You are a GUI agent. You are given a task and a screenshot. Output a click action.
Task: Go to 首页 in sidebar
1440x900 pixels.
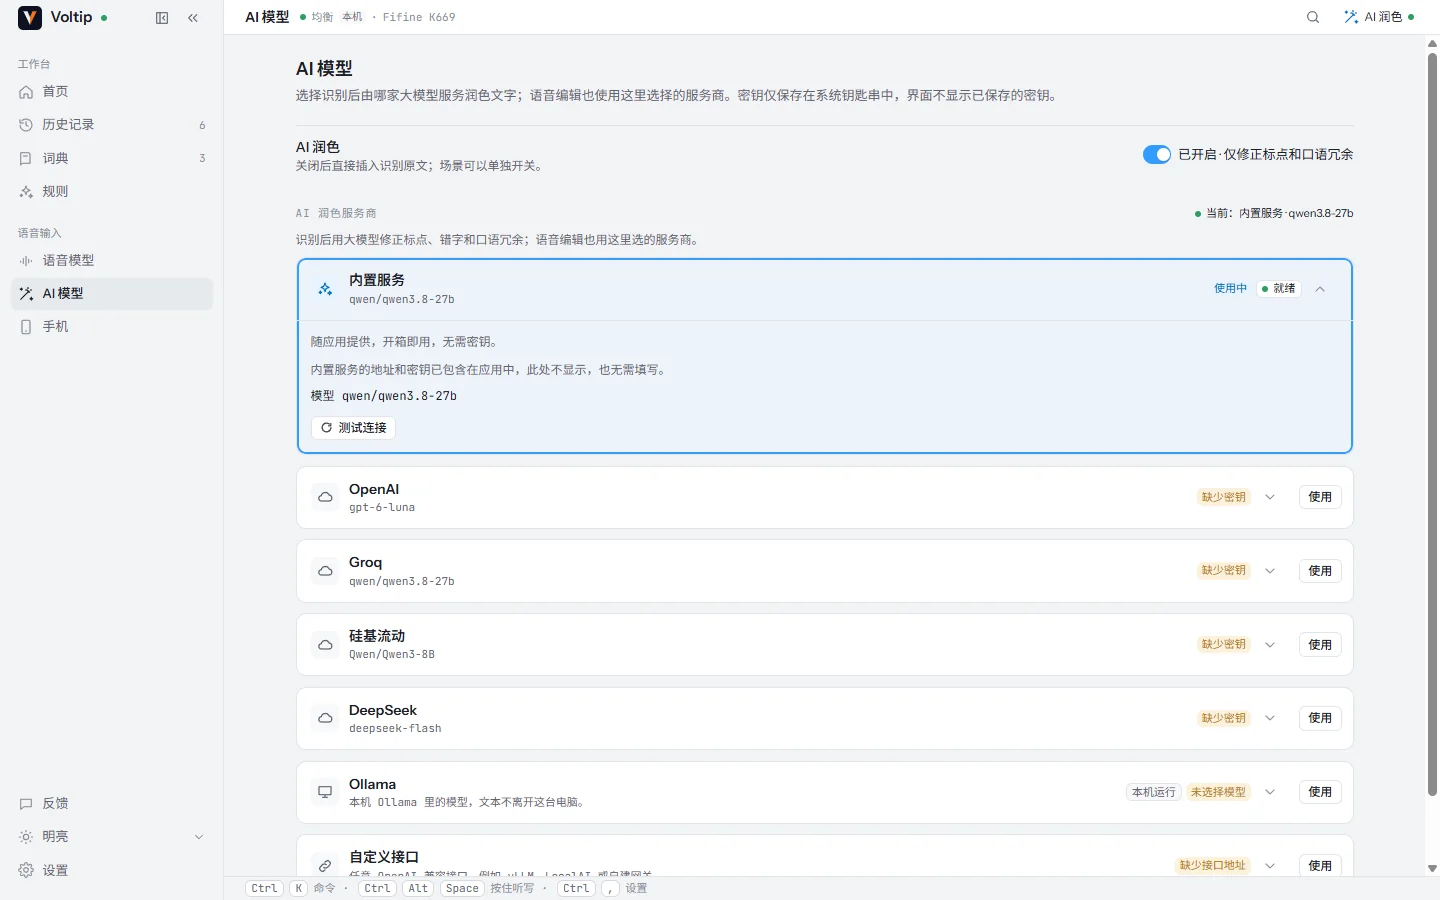coord(112,92)
